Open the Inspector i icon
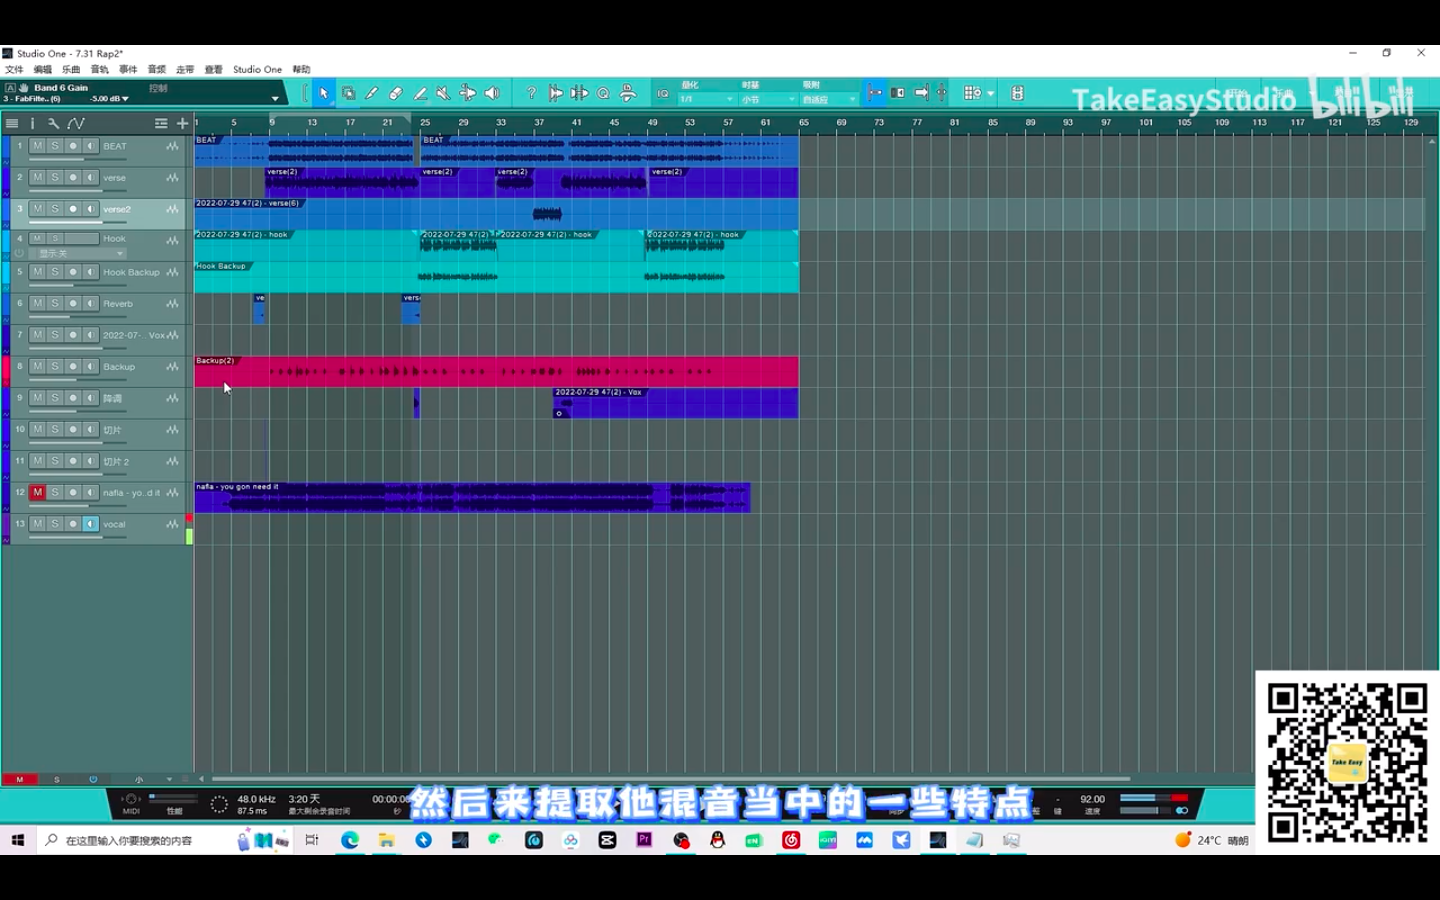The height and width of the screenshot is (900, 1440). (32, 123)
